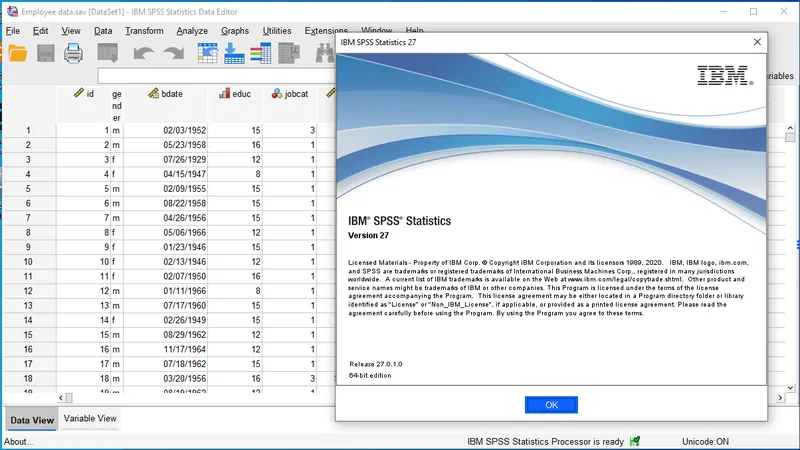Click the Go to variable icon
This screenshot has height=450, width=800.
(234, 53)
